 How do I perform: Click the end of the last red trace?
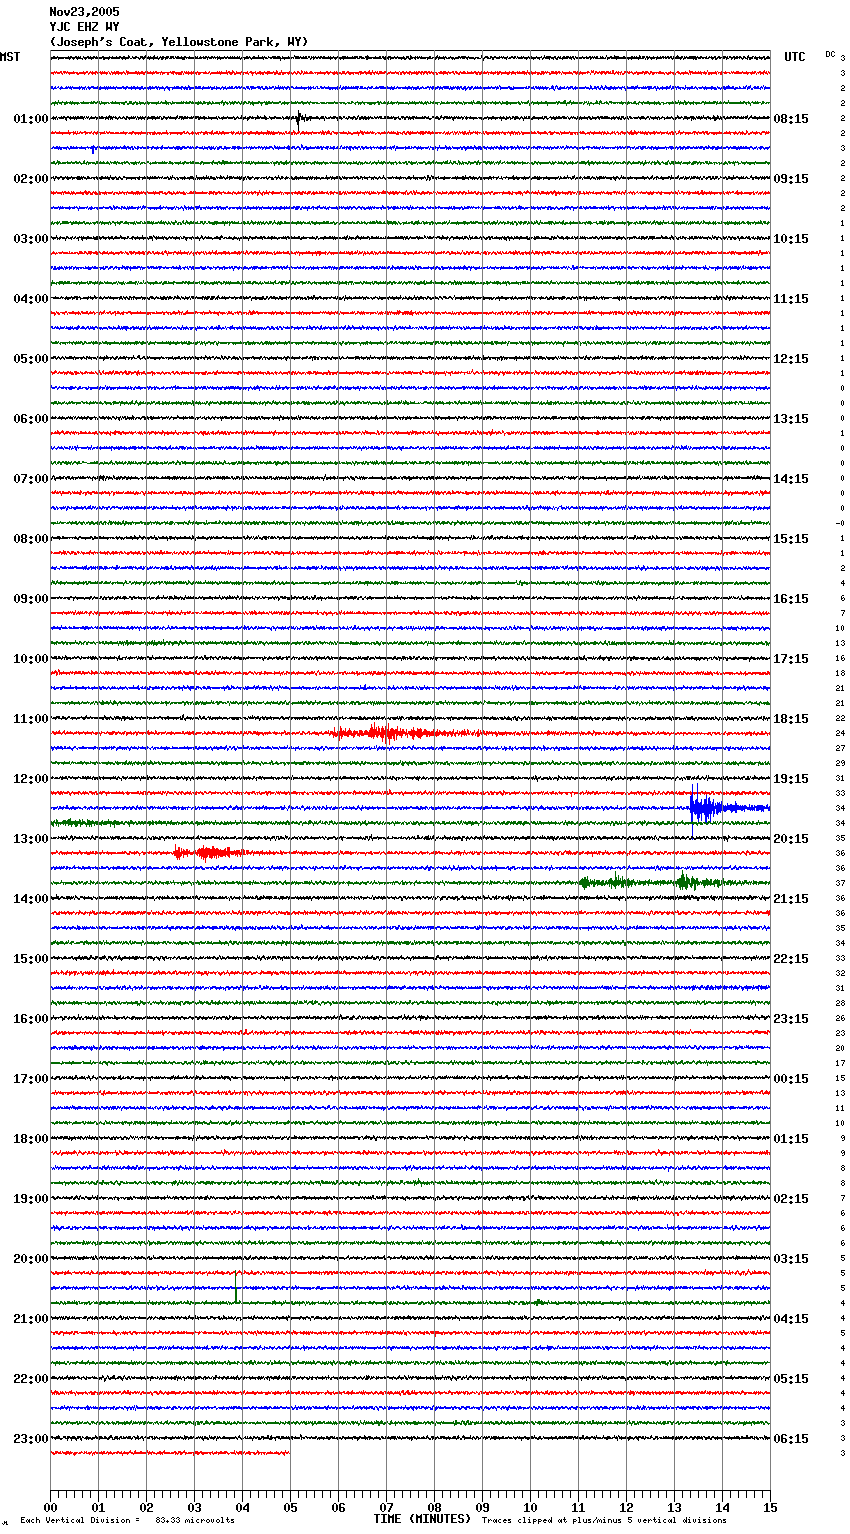(x=288, y=1453)
